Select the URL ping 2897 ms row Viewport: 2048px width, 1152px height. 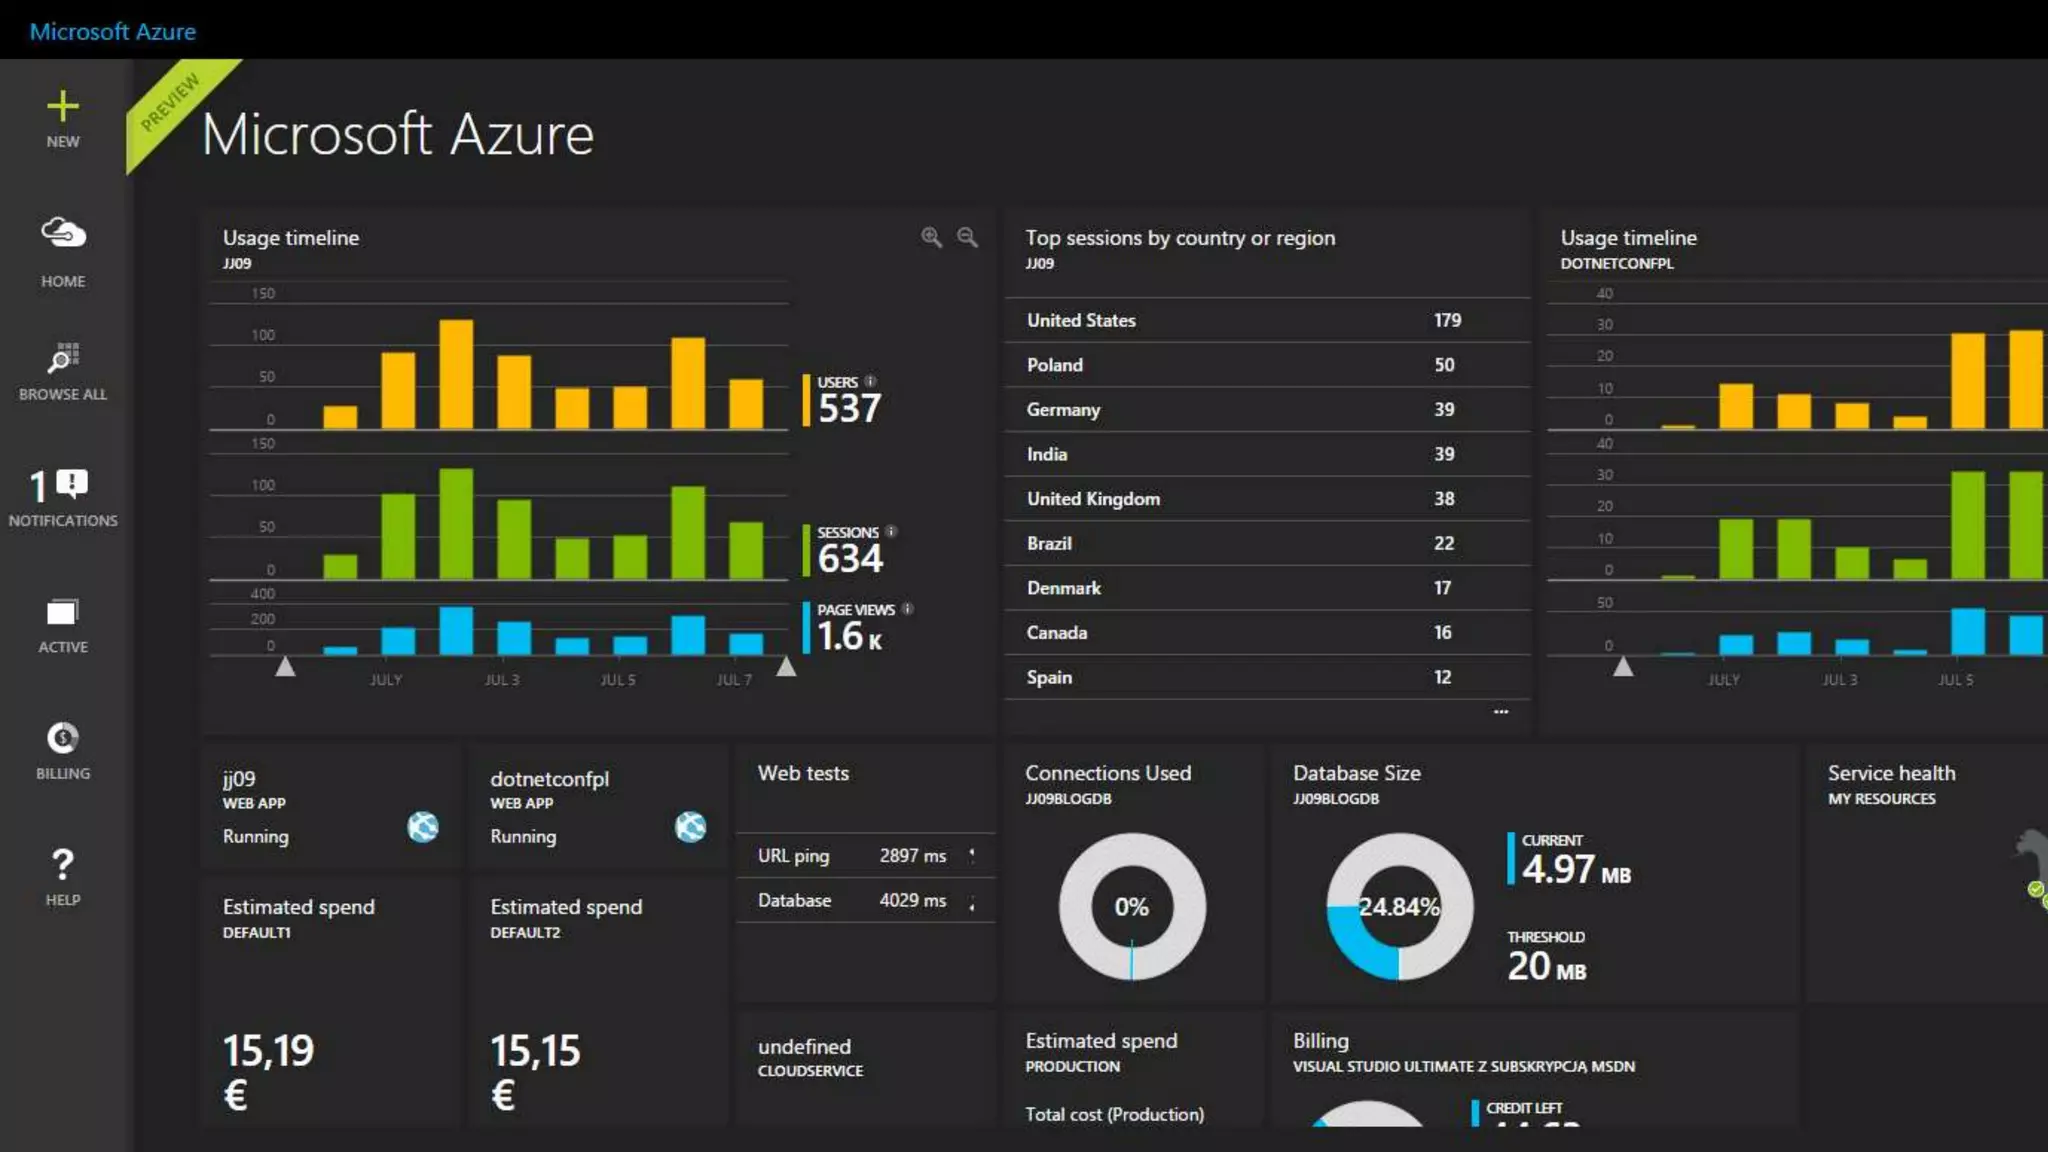pyautogui.click(x=866, y=856)
